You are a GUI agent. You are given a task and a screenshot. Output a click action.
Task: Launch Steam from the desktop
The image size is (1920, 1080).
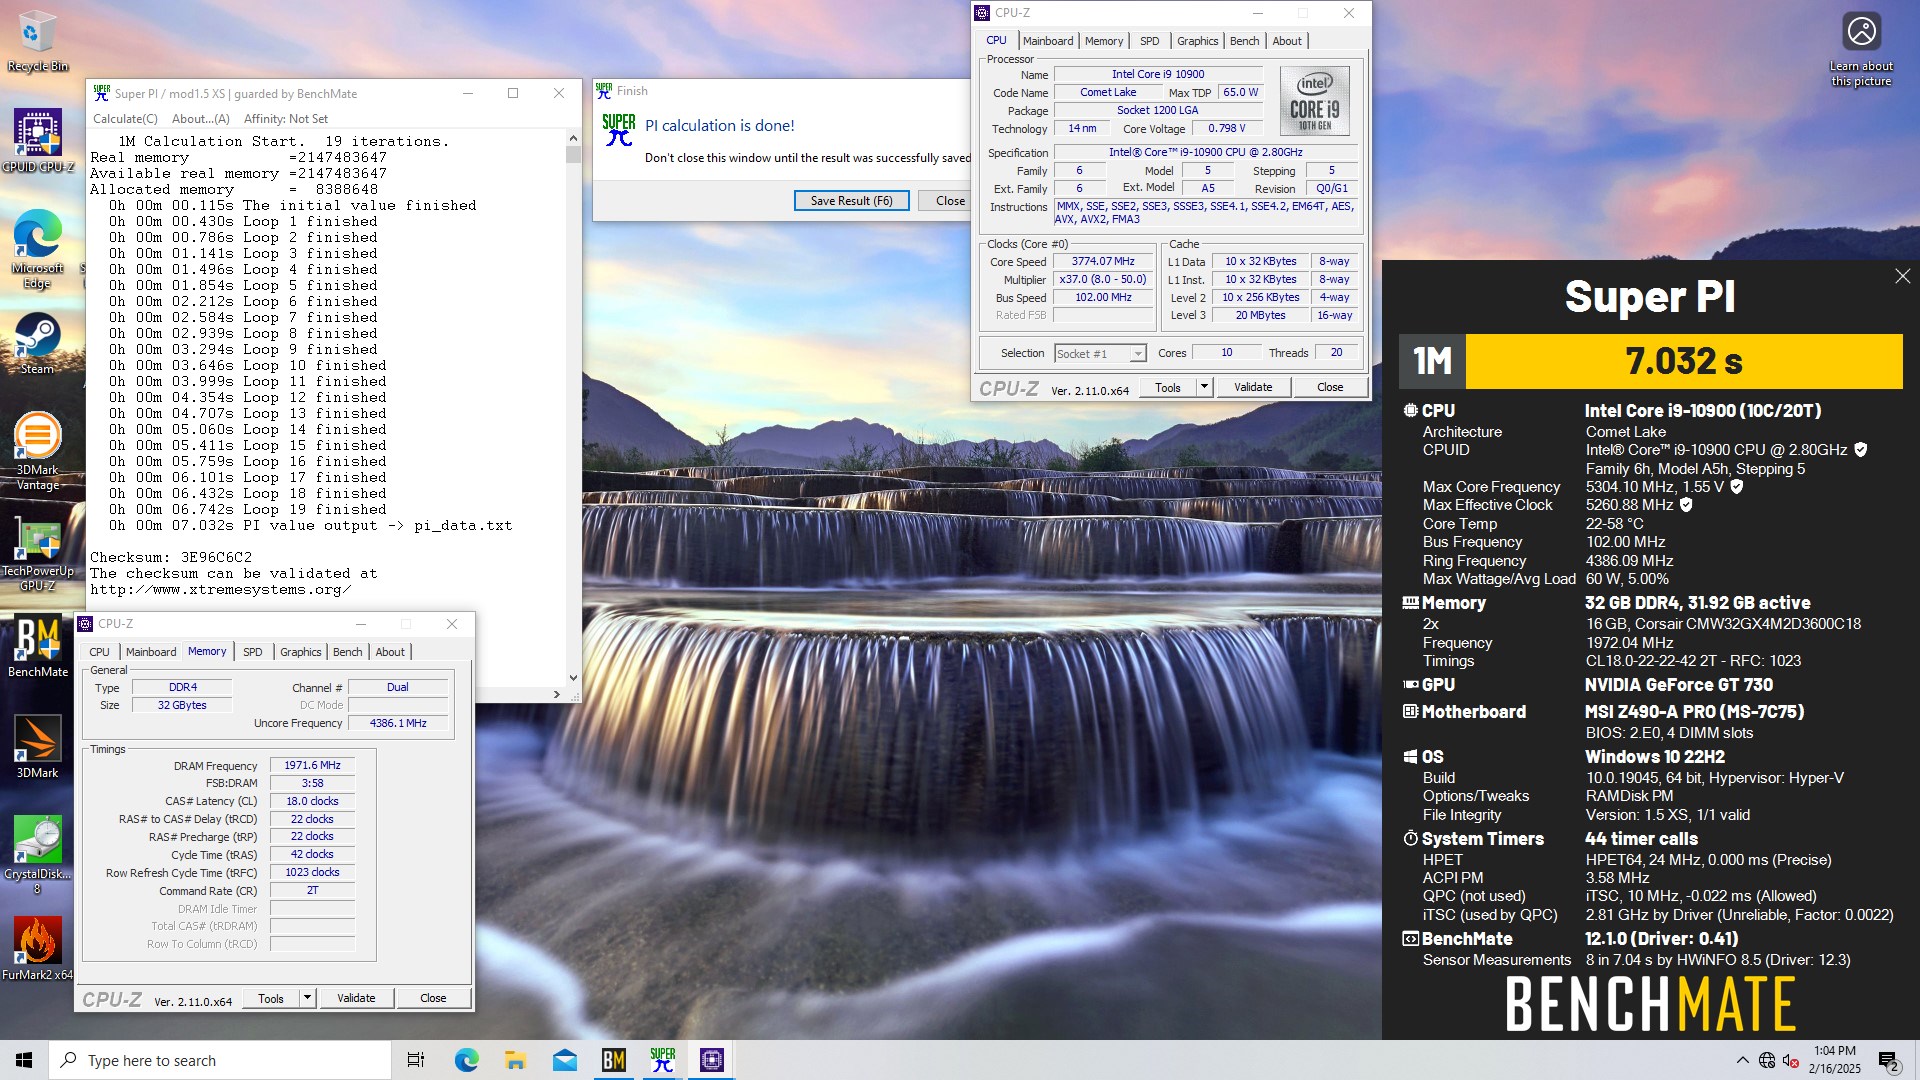[x=37, y=344]
